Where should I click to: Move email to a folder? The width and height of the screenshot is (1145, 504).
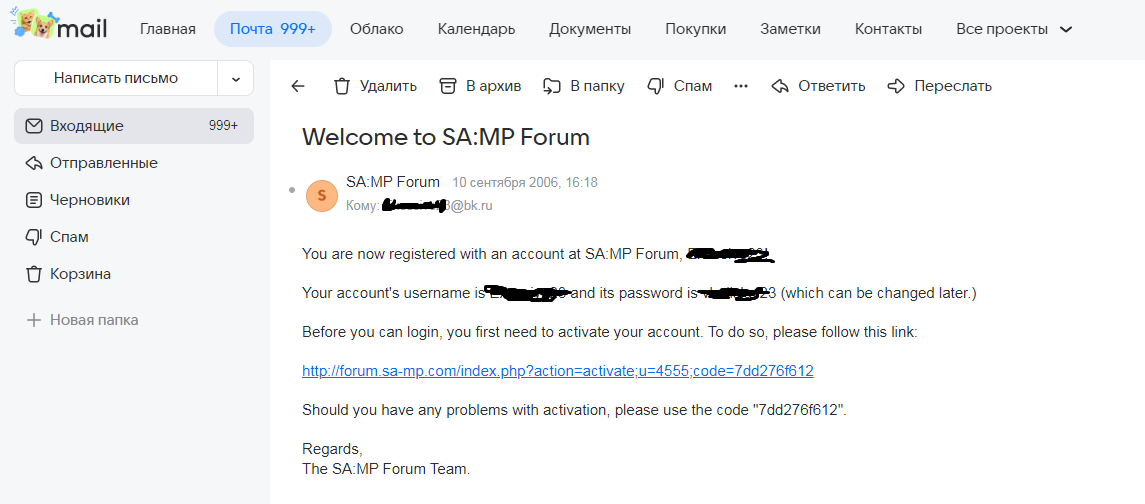[x=583, y=86]
